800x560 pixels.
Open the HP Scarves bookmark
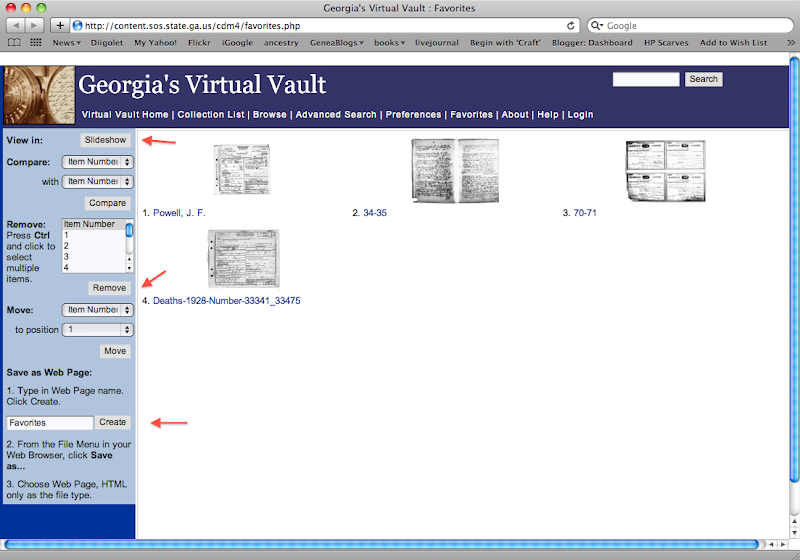666,43
